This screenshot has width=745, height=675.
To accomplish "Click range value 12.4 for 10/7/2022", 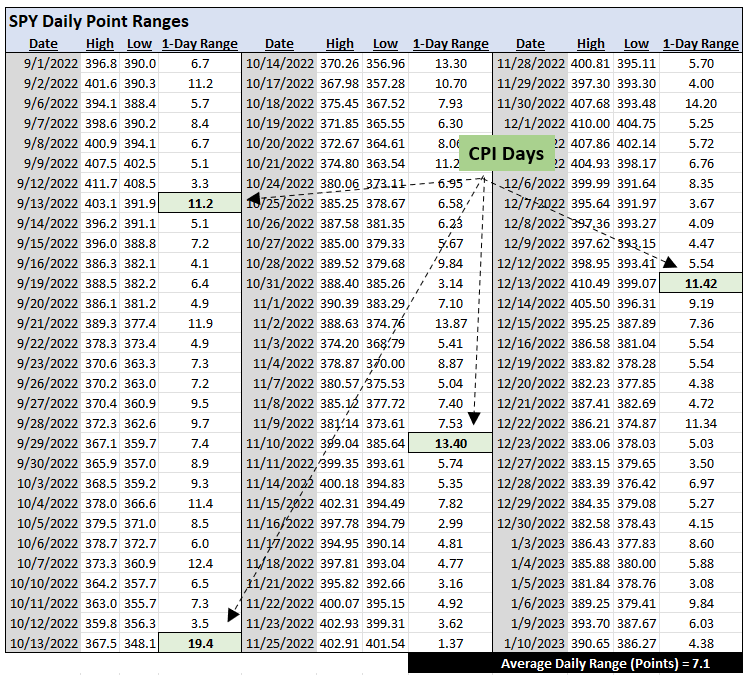I will click(200, 563).
